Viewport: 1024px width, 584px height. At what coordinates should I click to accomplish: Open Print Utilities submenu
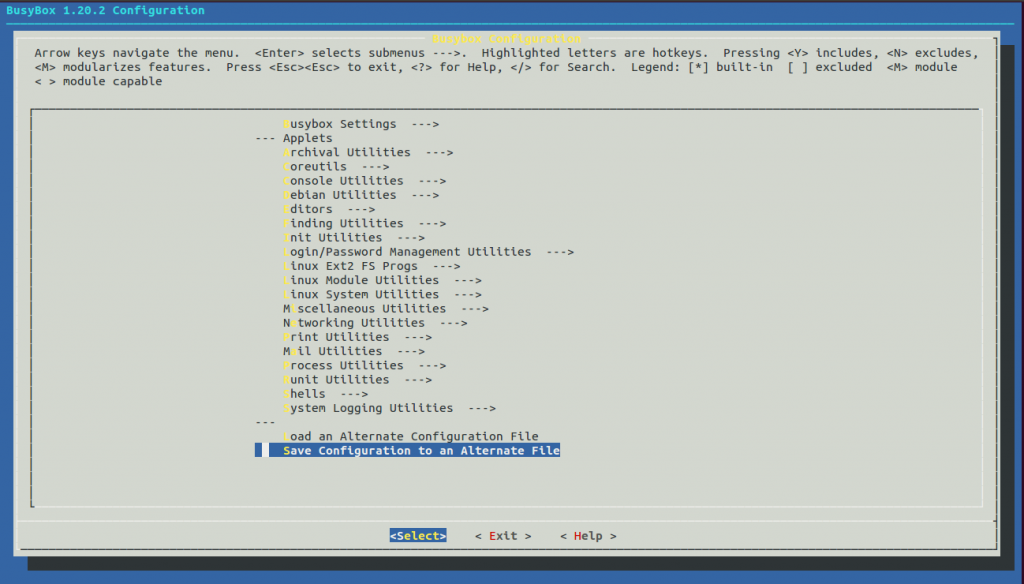pyautogui.click(x=357, y=337)
